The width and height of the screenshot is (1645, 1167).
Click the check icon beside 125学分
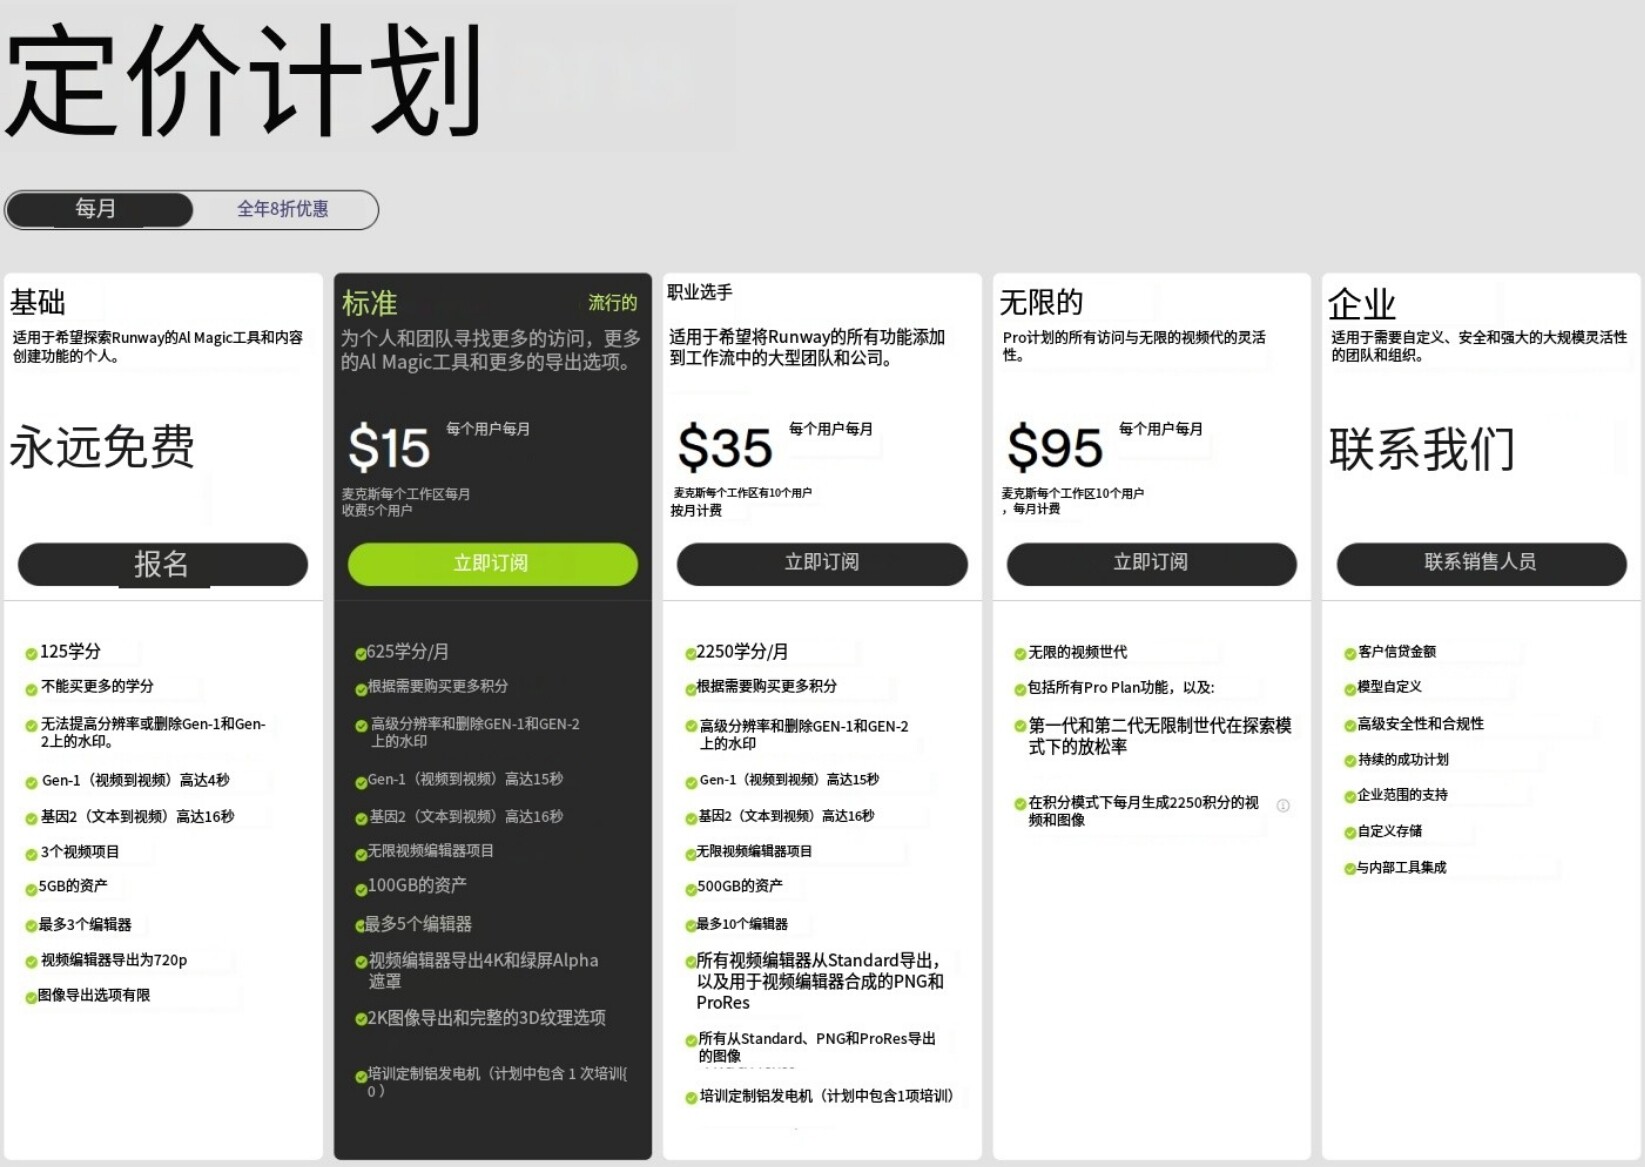pyautogui.click(x=31, y=654)
